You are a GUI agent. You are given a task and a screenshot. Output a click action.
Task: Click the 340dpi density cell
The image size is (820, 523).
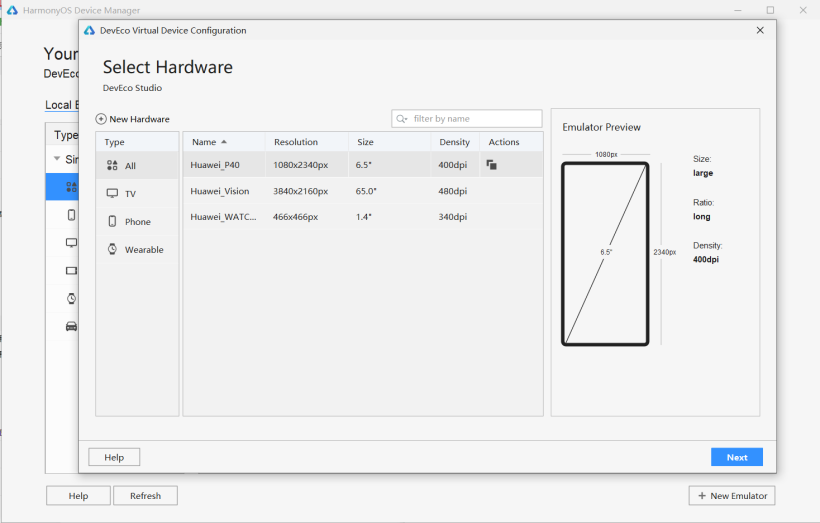click(x=453, y=217)
